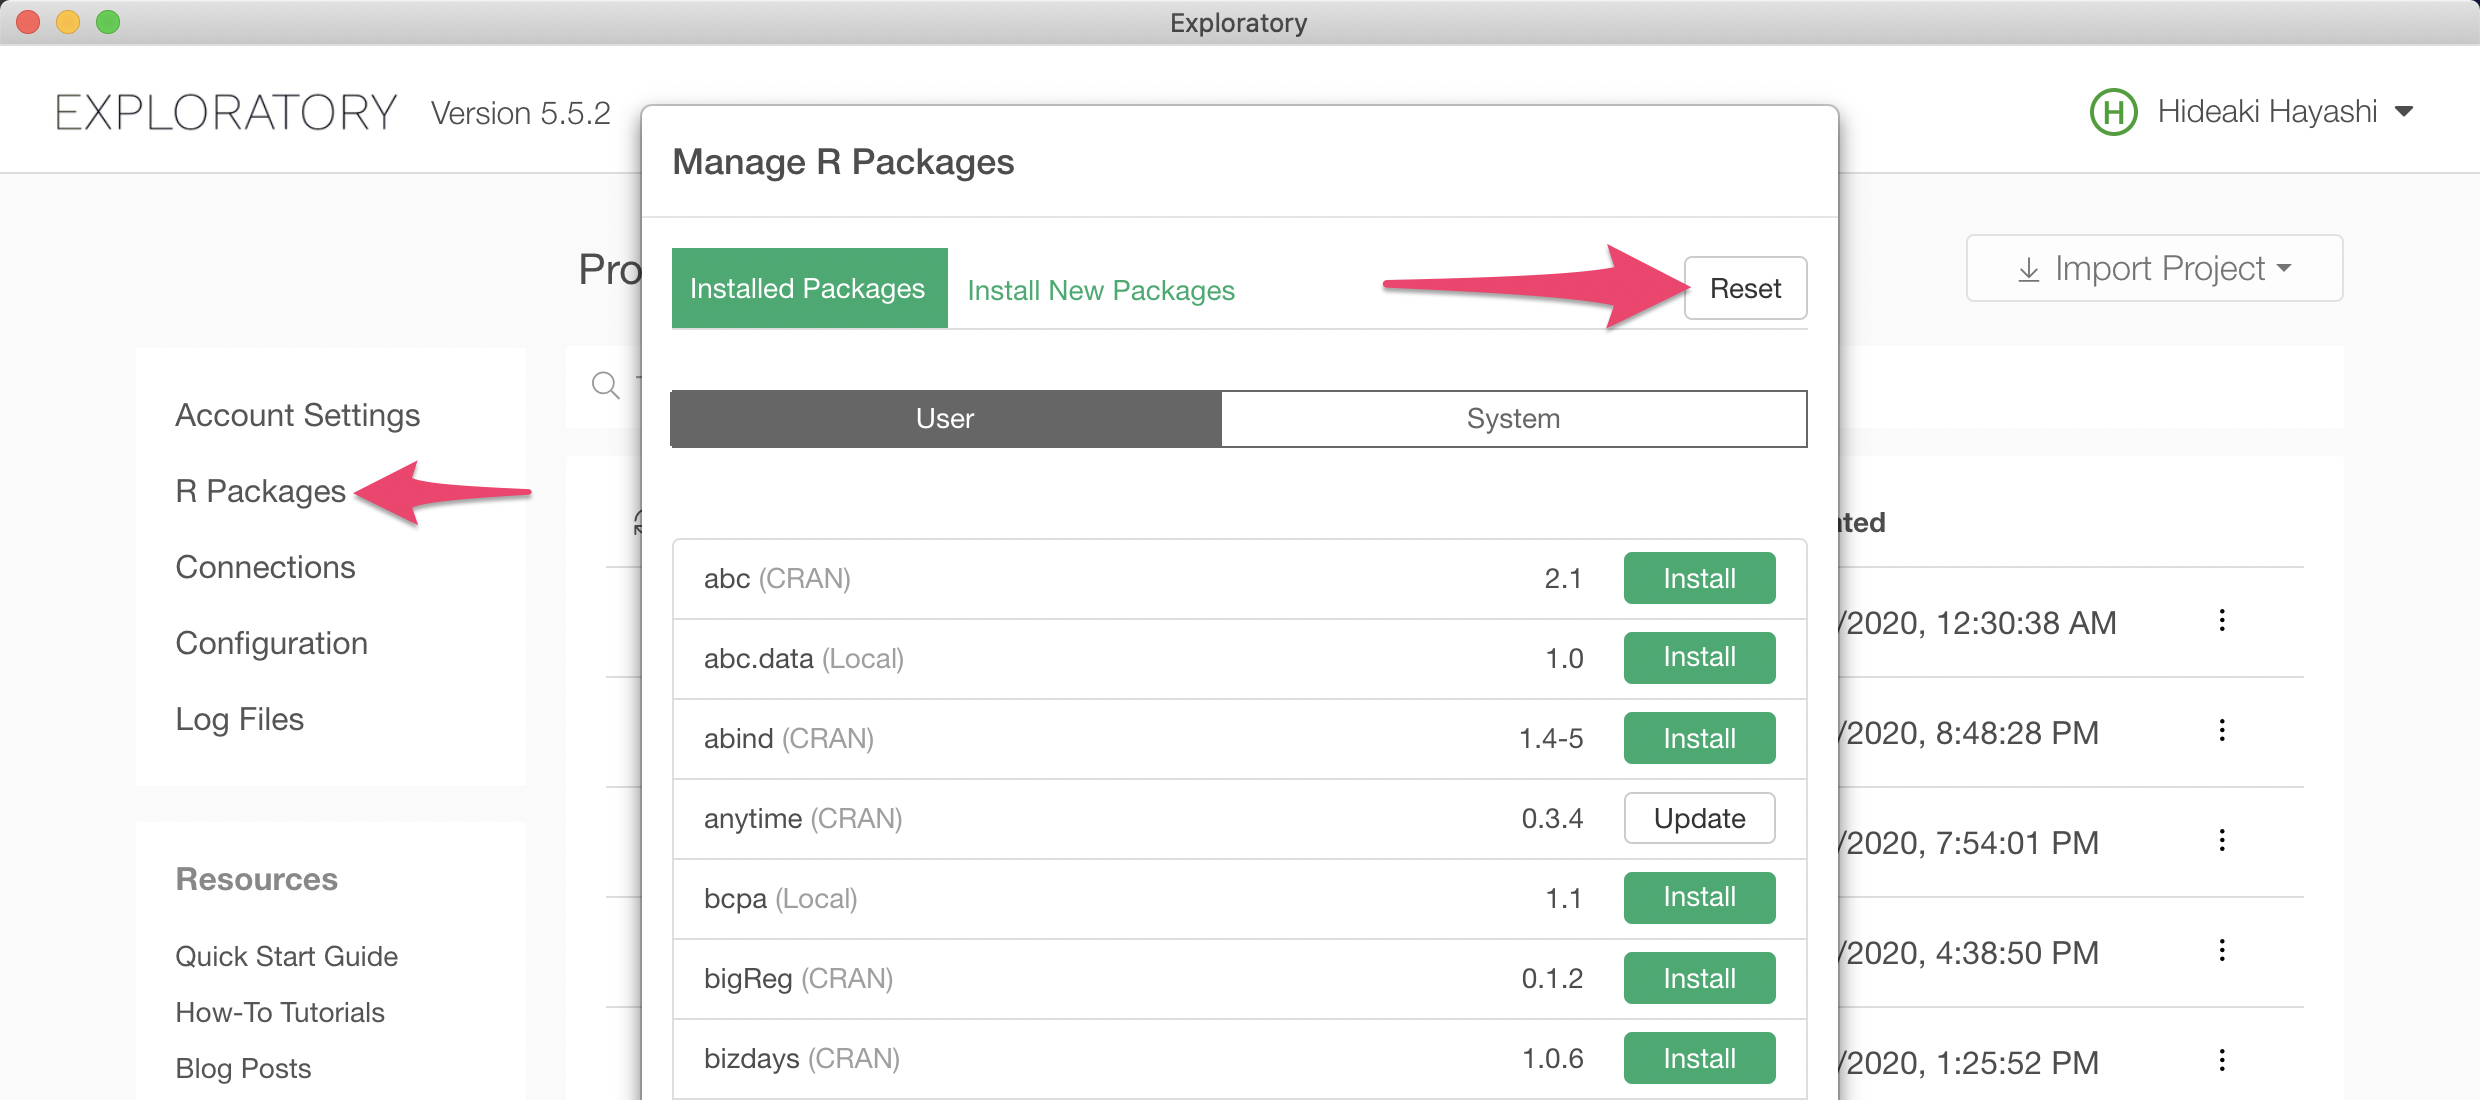
Task: Open the How-To Tutorials link
Action: point(280,1012)
